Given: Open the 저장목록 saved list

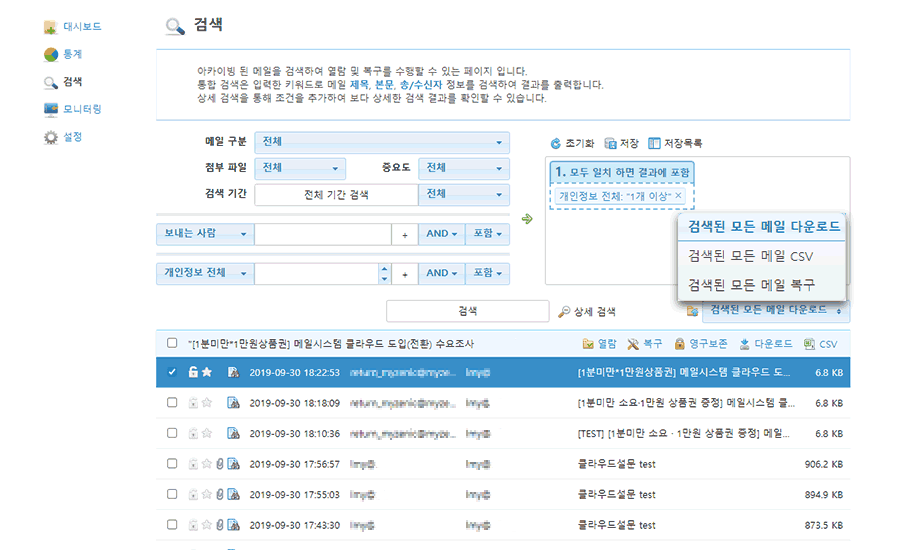Looking at the screenshot, I should 655,143.
